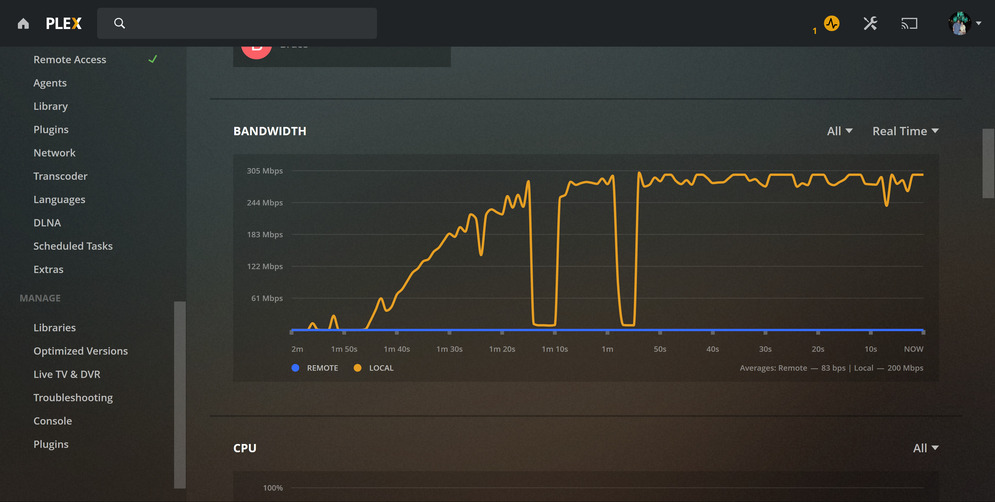This screenshot has width=995, height=502.
Task: Open Optimized Versions
Action: coord(81,351)
